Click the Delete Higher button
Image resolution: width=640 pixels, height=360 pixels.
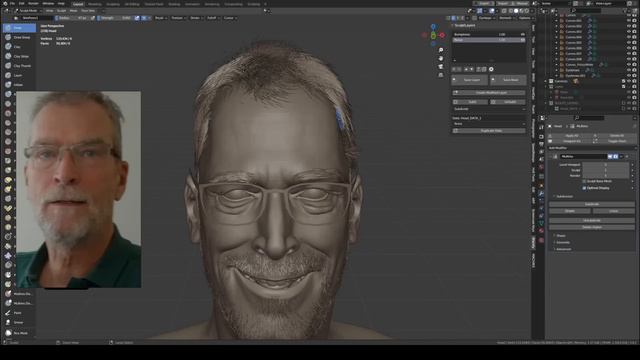(592, 227)
